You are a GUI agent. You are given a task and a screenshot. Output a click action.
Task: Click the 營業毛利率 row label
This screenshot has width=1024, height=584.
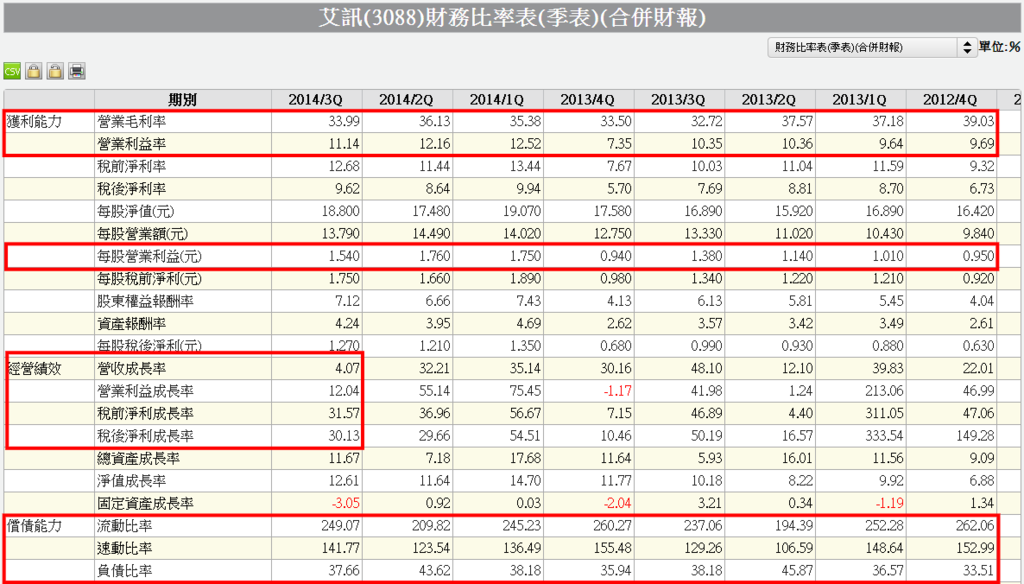point(131,122)
